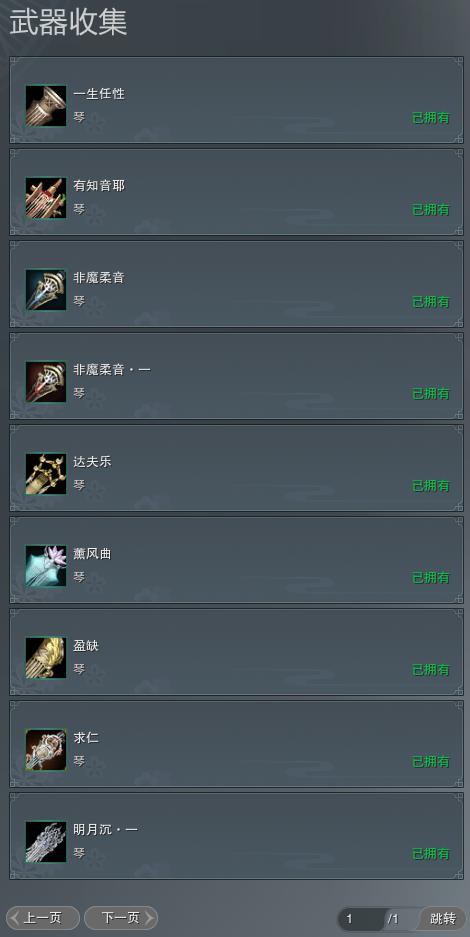Click the 非魔柔音·一 red weapon icon
Image resolution: width=470 pixels, height=937 pixels.
pyautogui.click(x=46, y=382)
